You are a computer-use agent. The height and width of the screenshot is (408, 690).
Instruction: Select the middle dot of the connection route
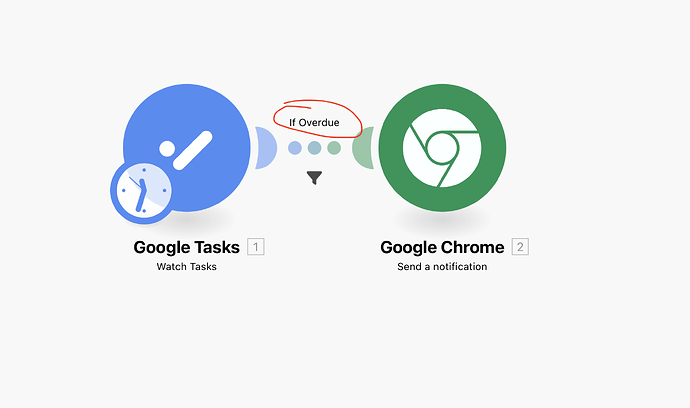click(x=314, y=148)
